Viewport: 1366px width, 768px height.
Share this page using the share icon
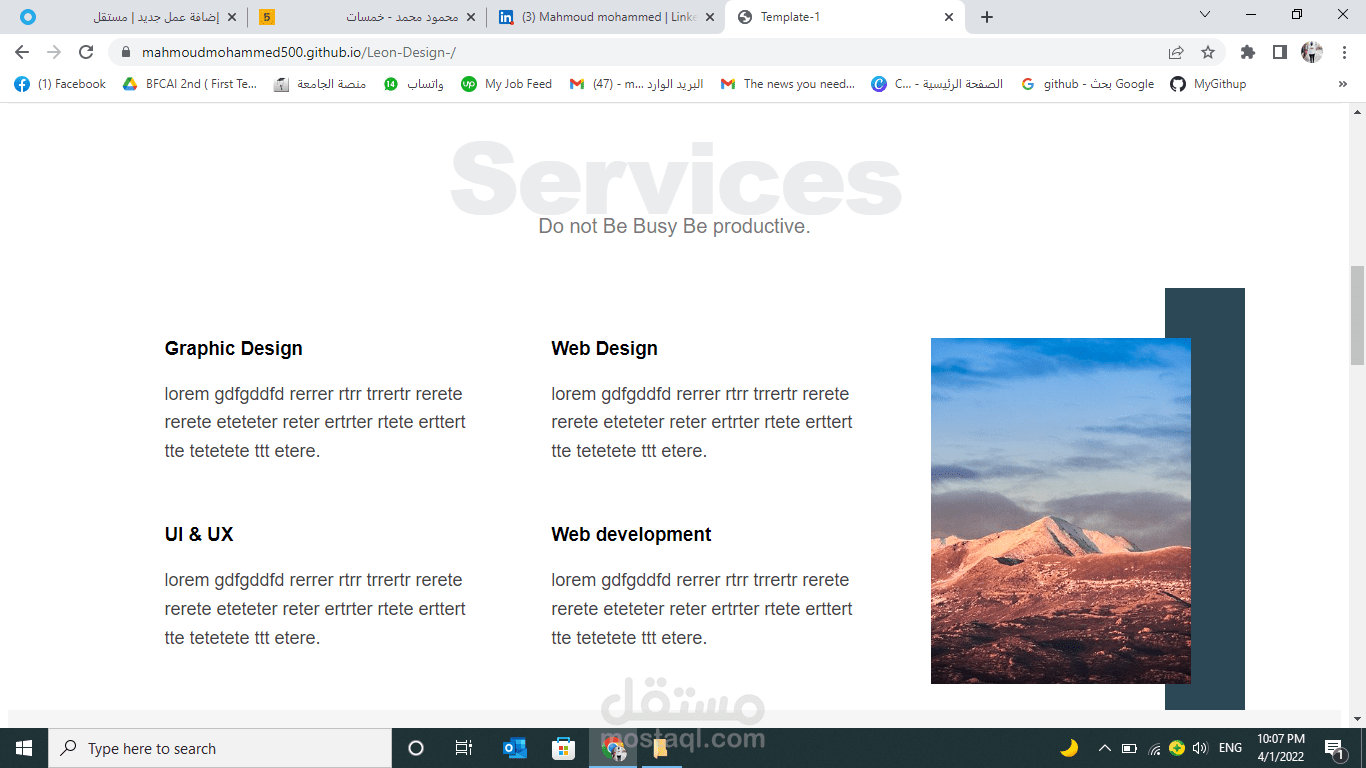click(x=1176, y=52)
